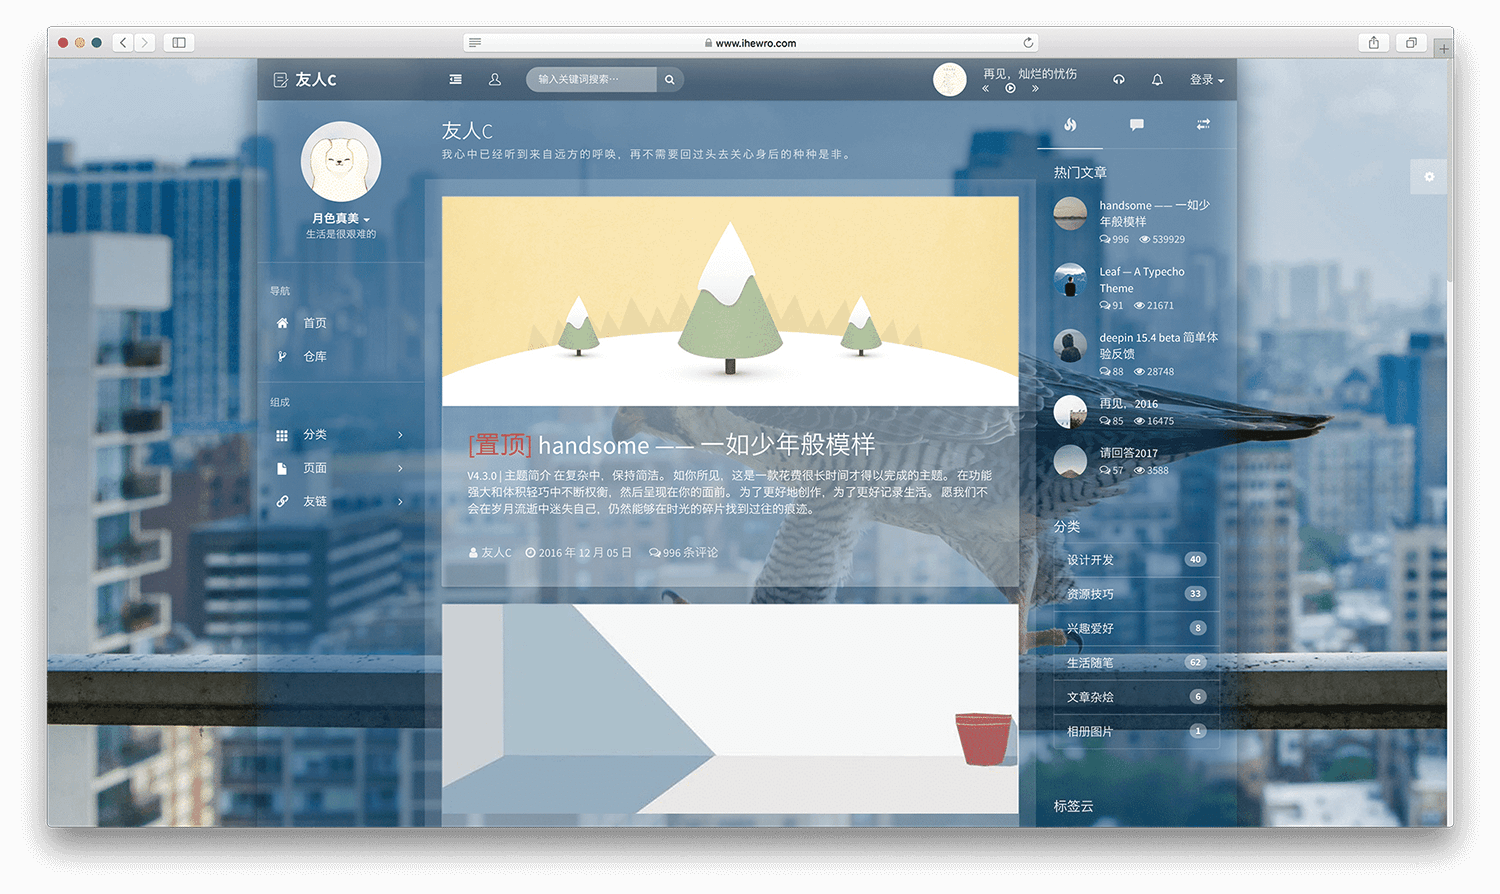Click the git branch icon next to 仓库
The width and height of the screenshot is (1500, 894).
point(282,356)
